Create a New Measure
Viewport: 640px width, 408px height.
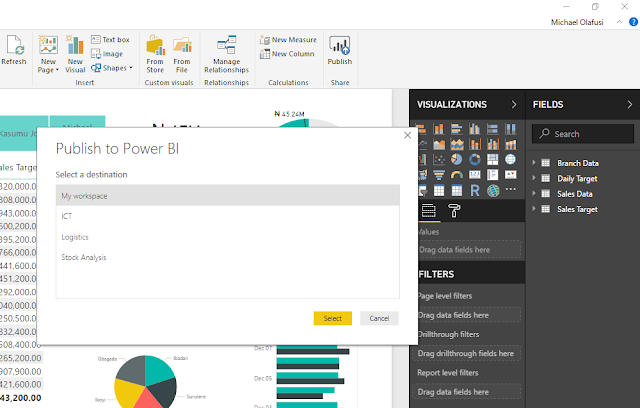coord(288,40)
